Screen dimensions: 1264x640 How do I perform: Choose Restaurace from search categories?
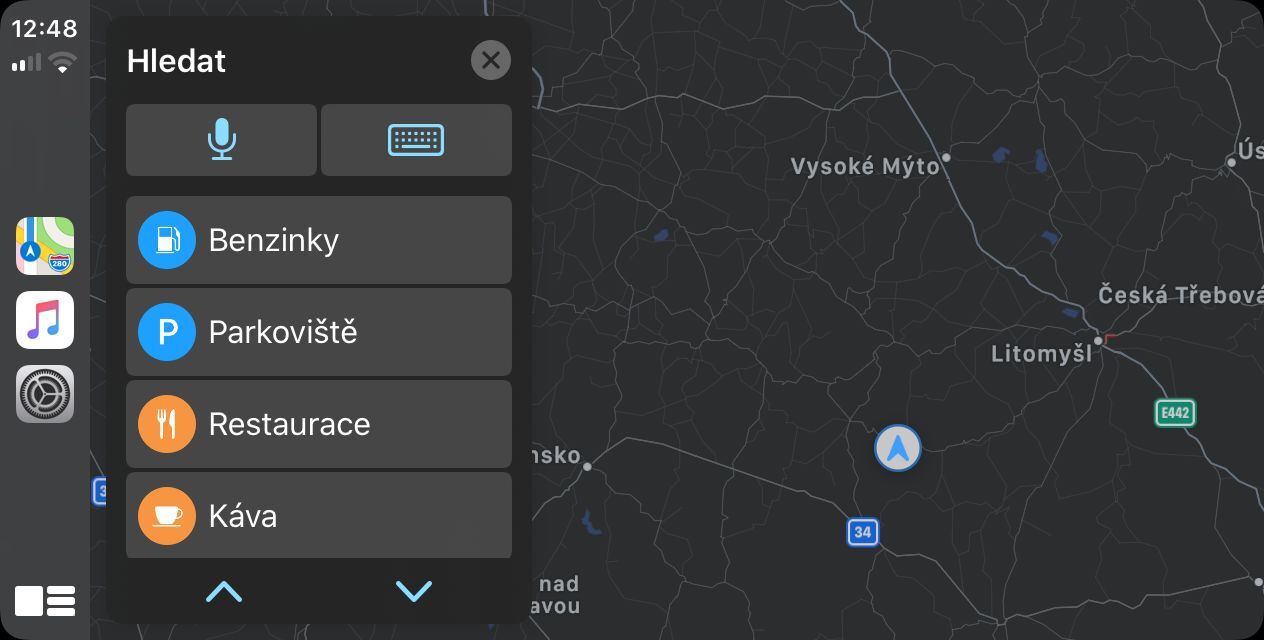[x=318, y=424]
